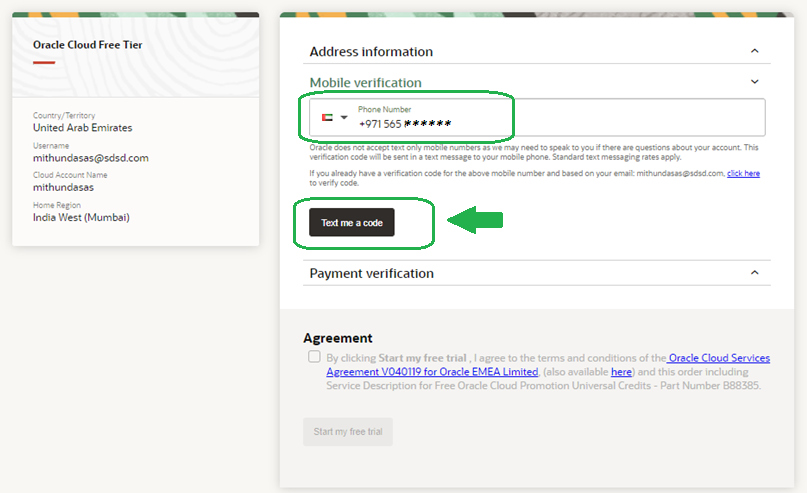Click the Start my free trial button
Screen dimensions: 807x493
[348, 431]
